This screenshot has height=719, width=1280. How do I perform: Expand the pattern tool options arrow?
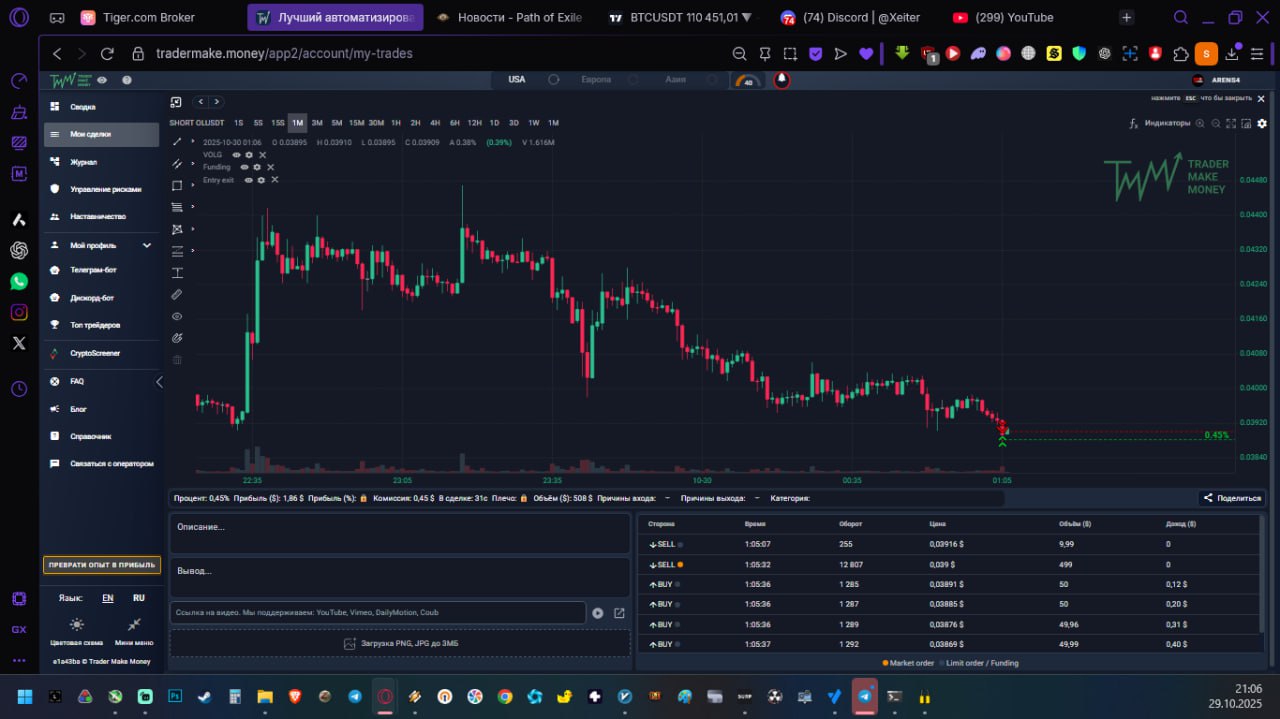tap(192, 229)
